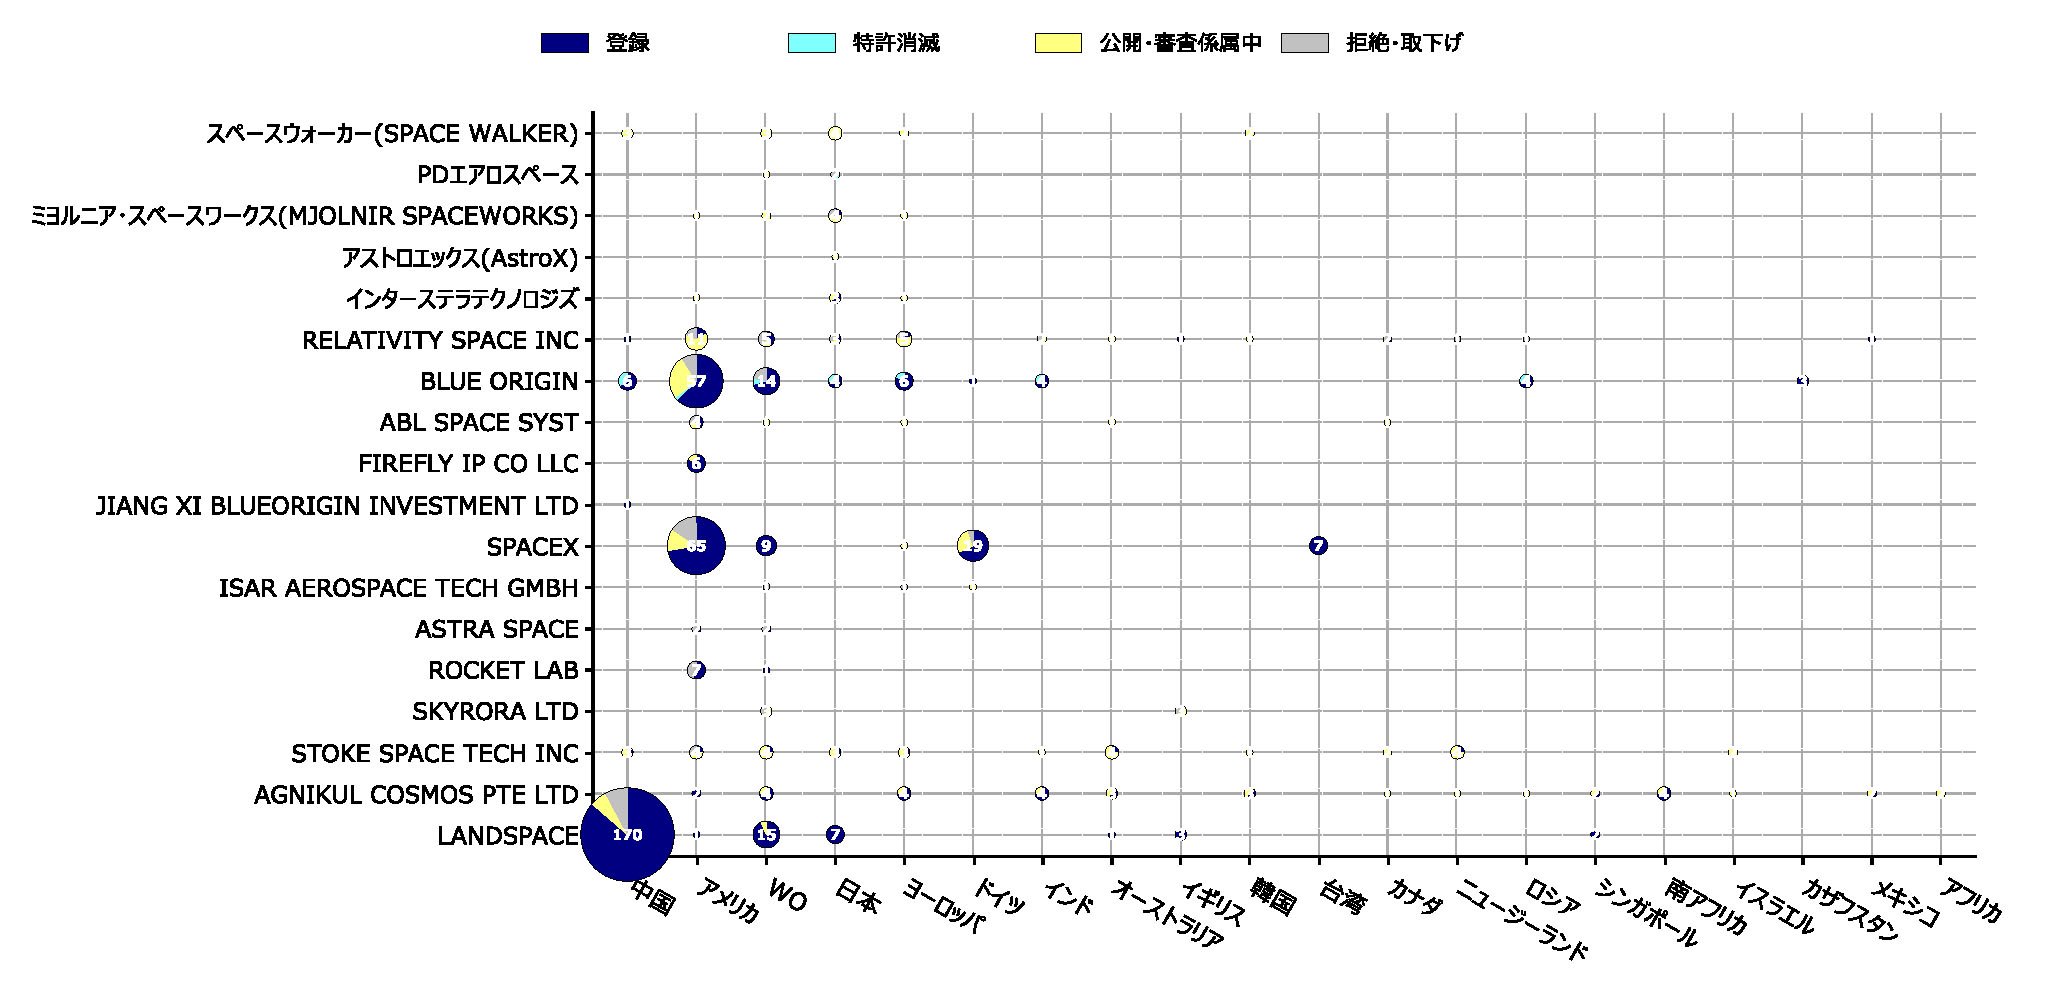
Task: Select the SPACEX America pie chart
Action: [697, 546]
